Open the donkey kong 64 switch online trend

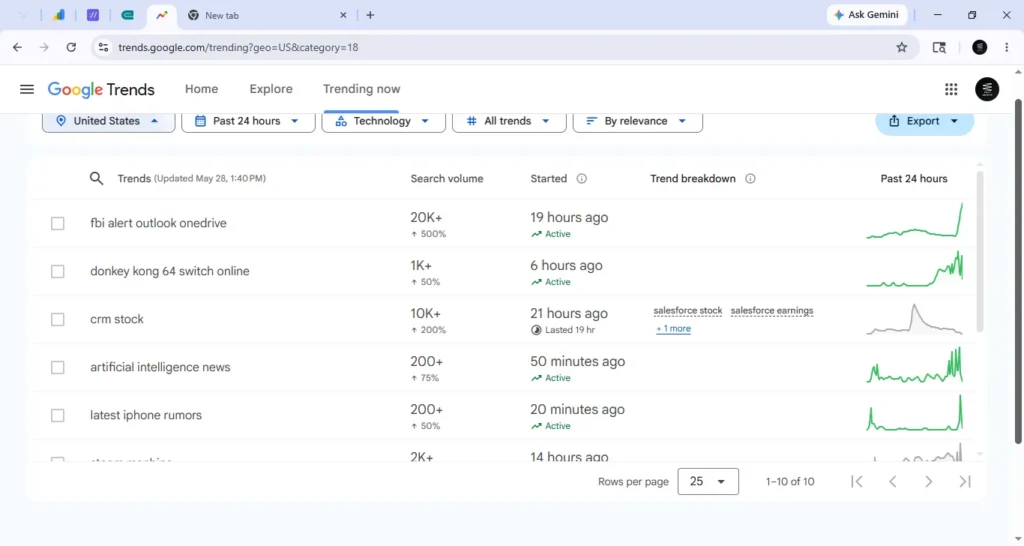pyautogui.click(x=170, y=271)
